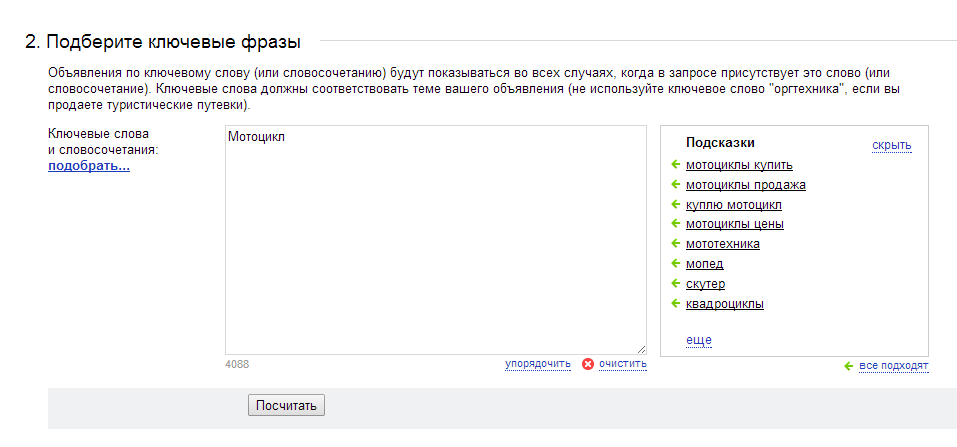The width and height of the screenshot is (957, 447).
Task: Add мопед using its green arrow
Action: [x=675, y=263]
